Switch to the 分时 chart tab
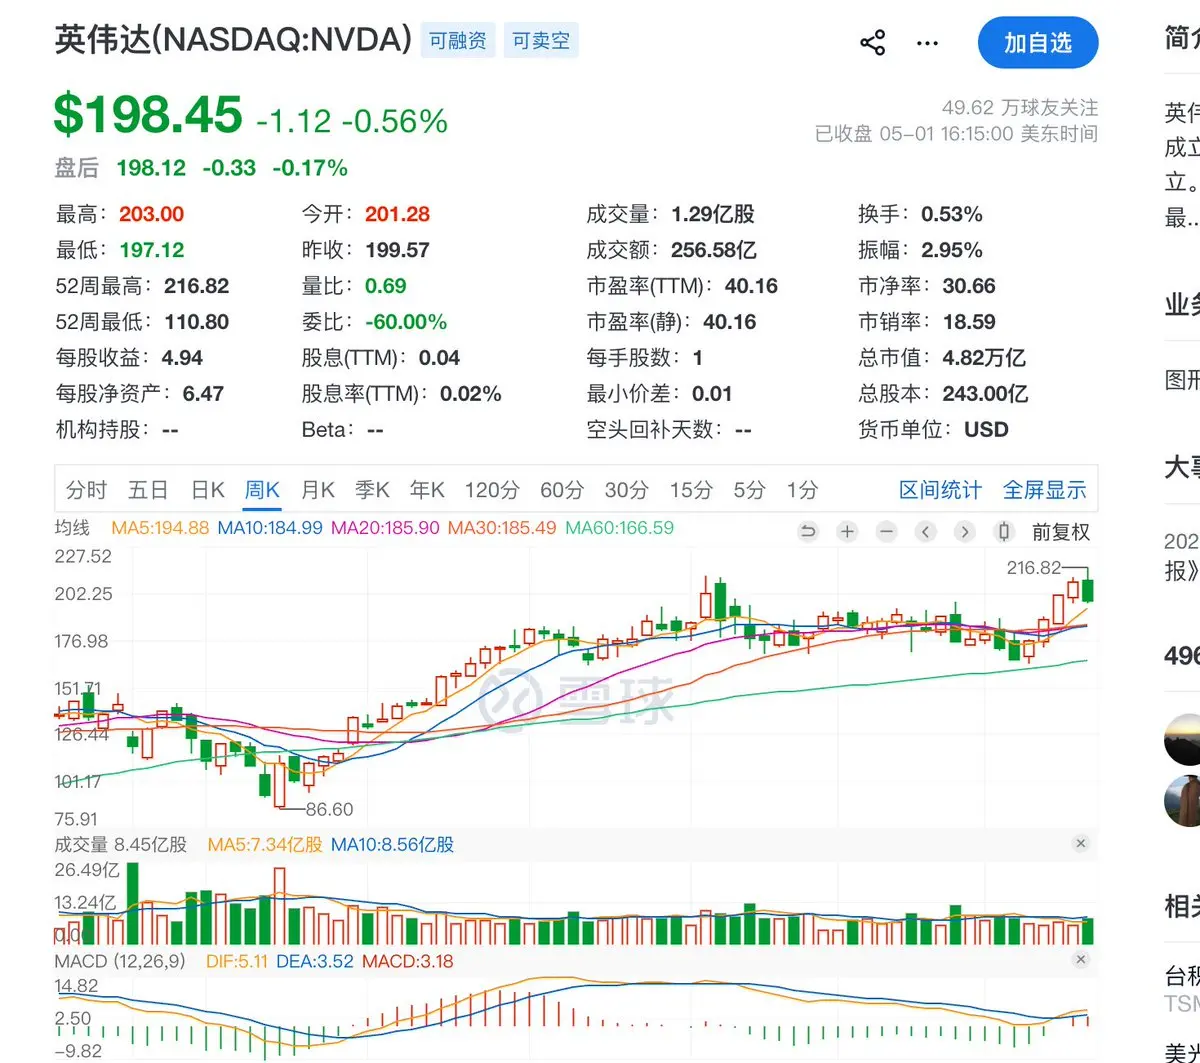 [x=87, y=490]
